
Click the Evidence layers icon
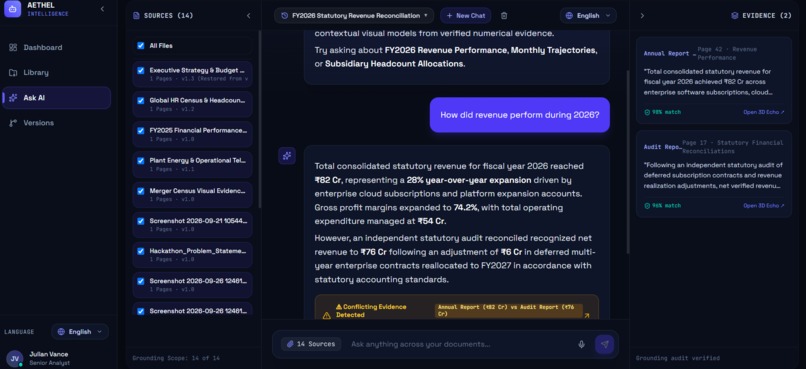(x=735, y=15)
